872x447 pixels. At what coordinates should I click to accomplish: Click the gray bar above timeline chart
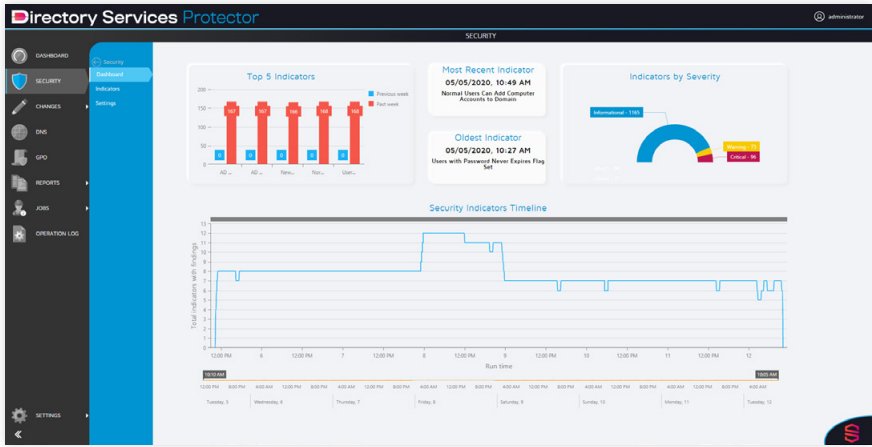[499, 220]
